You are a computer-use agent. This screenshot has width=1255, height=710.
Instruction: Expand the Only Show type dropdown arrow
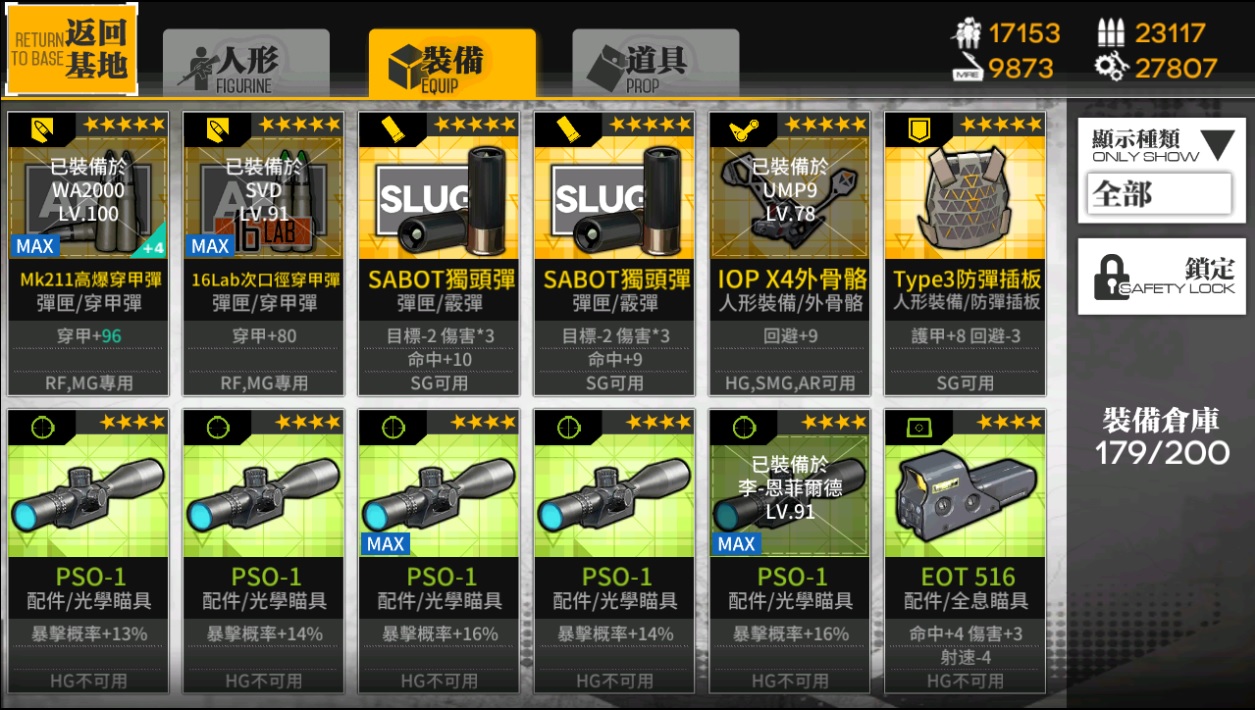tap(1218, 146)
